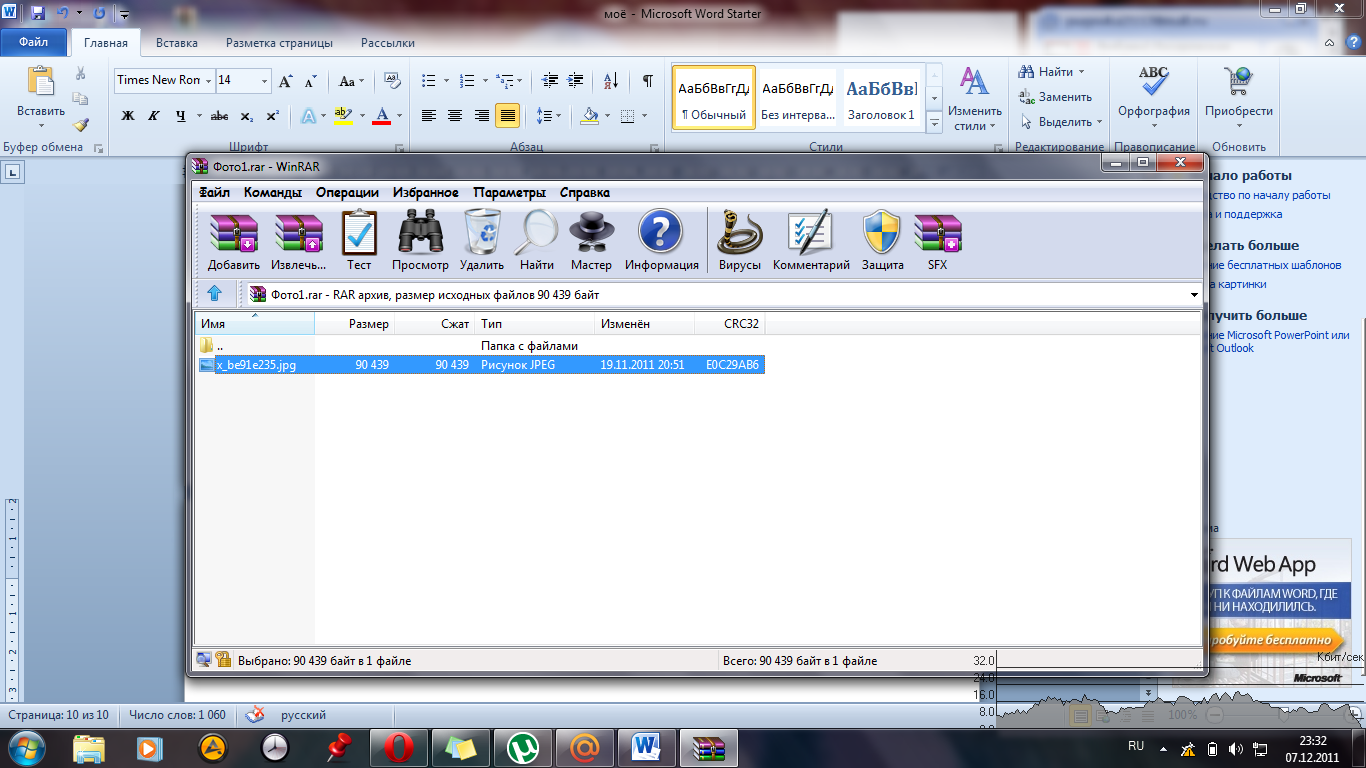Click the yellow text highlight color button
The image size is (1366, 768).
(344, 116)
